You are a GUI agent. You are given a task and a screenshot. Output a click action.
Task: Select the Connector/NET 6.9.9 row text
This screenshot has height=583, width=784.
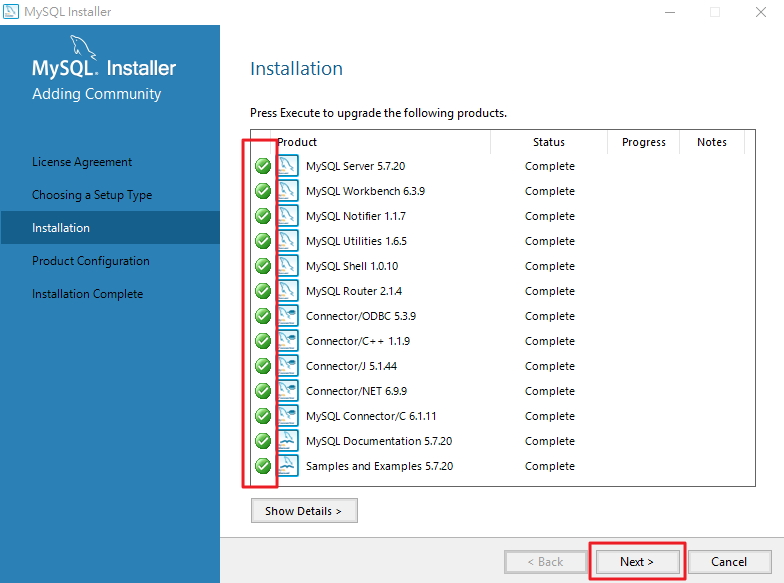(x=356, y=391)
